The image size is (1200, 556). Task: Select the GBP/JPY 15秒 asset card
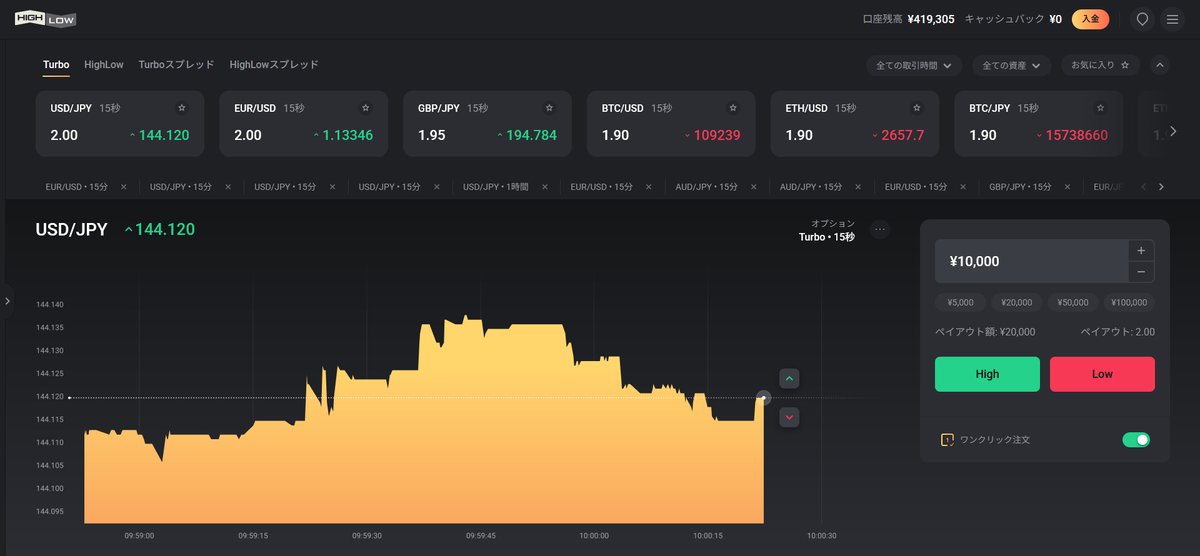pyautogui.click(x=487, y=124)
